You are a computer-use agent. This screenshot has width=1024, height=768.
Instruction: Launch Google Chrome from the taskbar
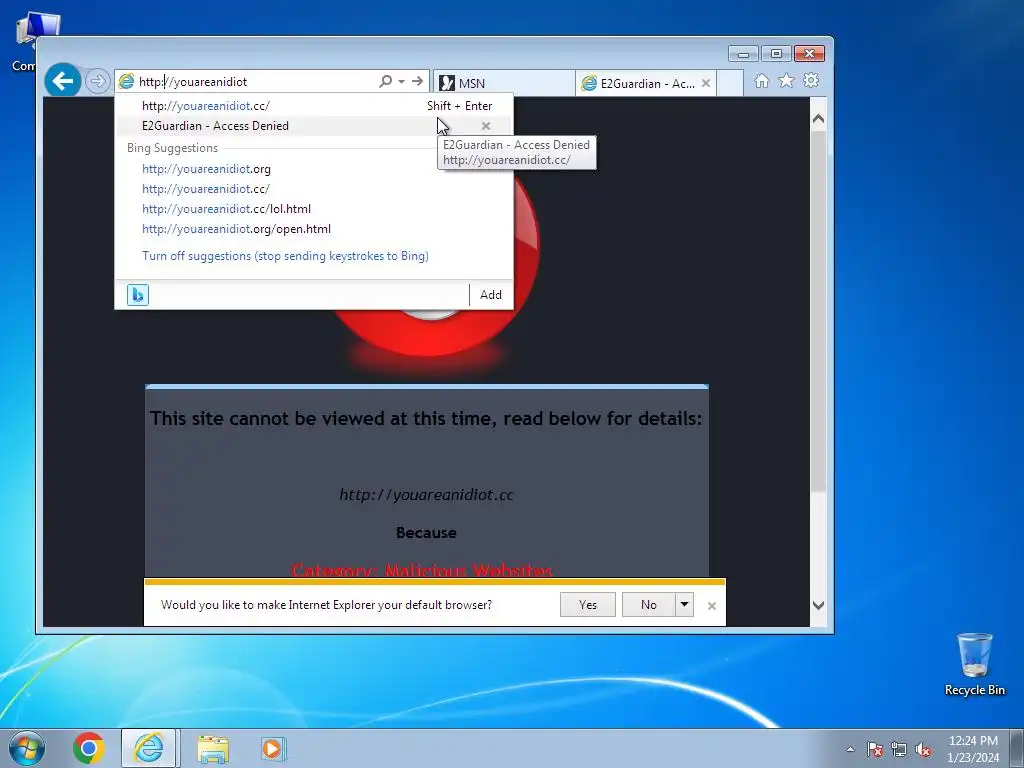[89, 748]
